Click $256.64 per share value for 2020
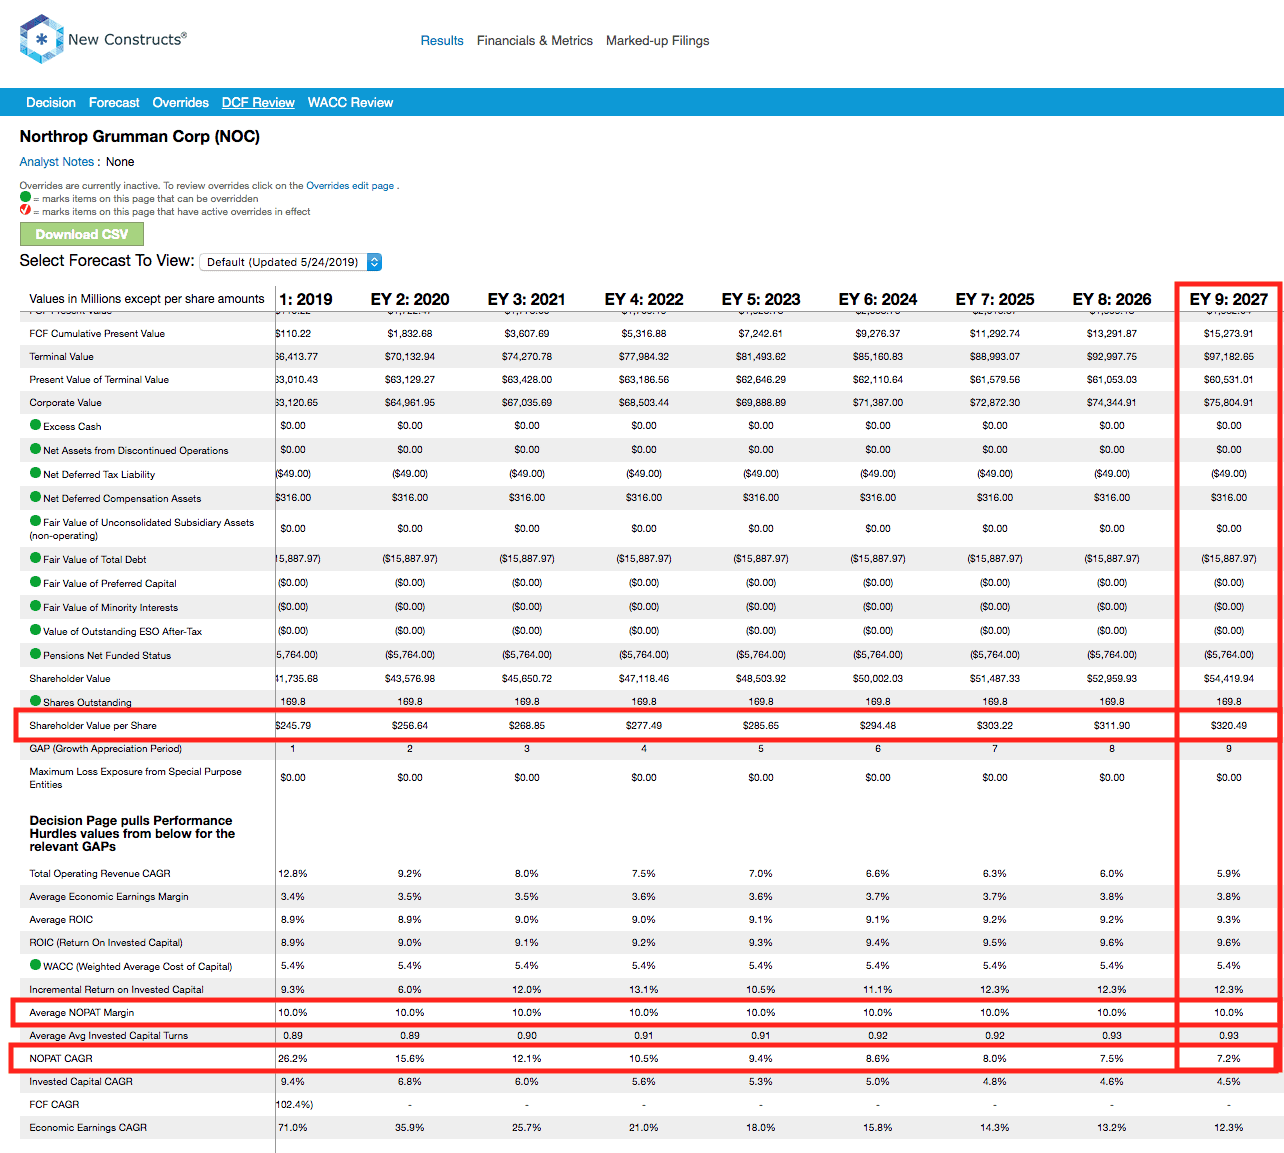This screenshot has width=1284, height=1153. click(410, 725)
